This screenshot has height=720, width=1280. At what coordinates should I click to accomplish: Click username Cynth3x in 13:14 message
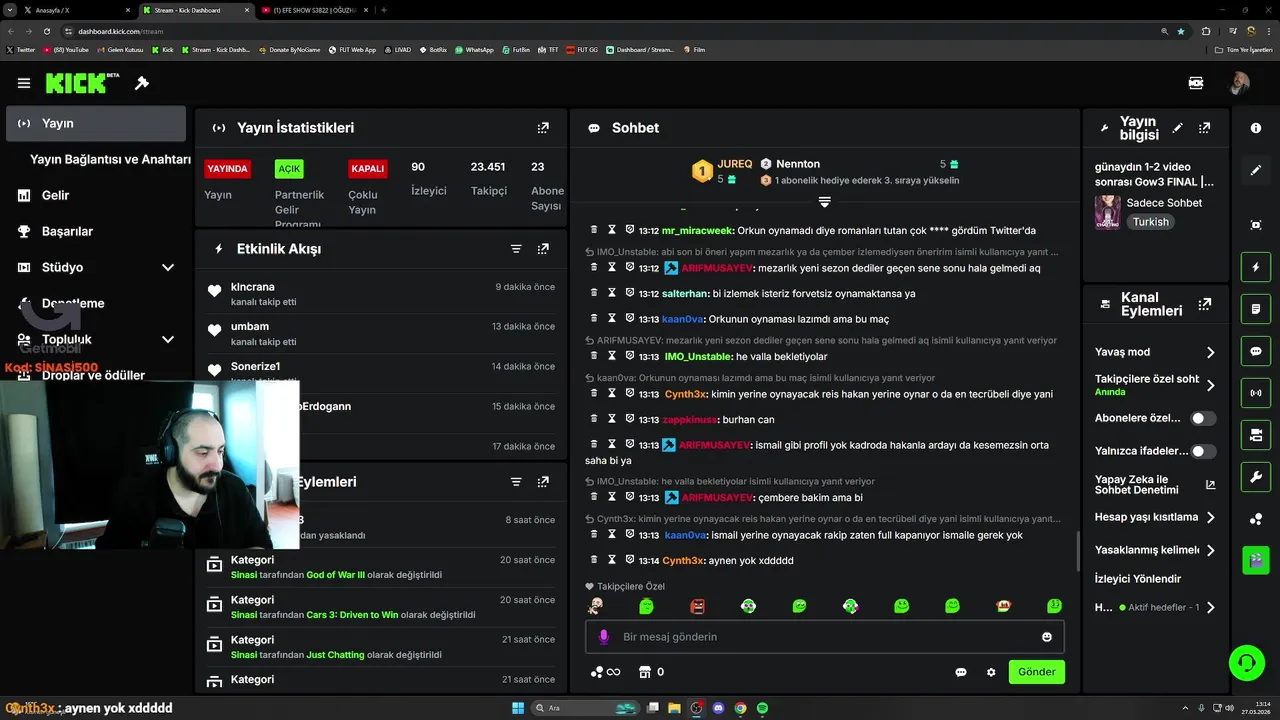[x=683, y=561]
